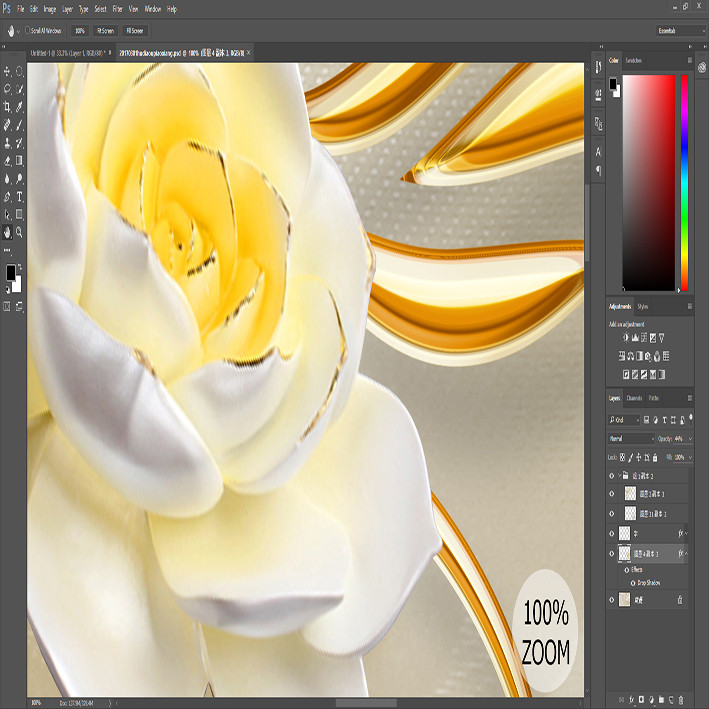Viewport: 709px width, 709px height.
Task: Hide the bottom background layer visibility eye
Action: click(612, 600)
